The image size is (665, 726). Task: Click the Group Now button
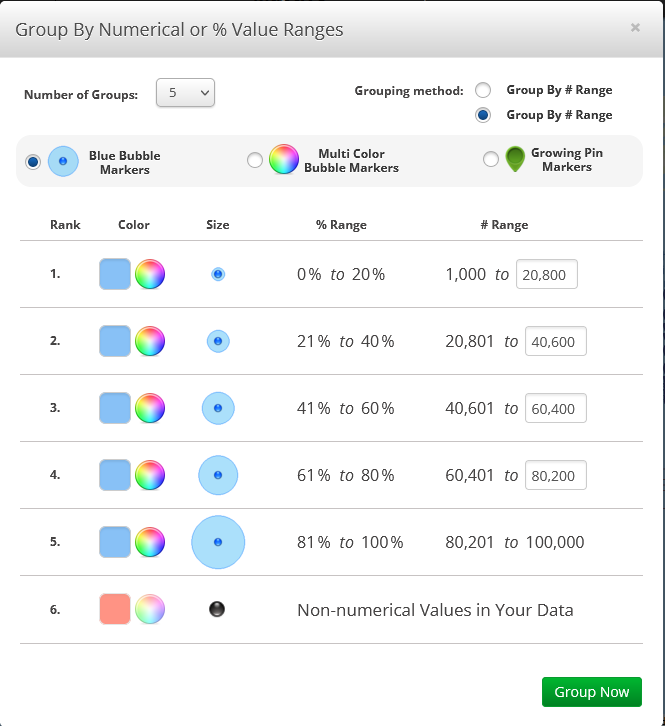[592, 692]
